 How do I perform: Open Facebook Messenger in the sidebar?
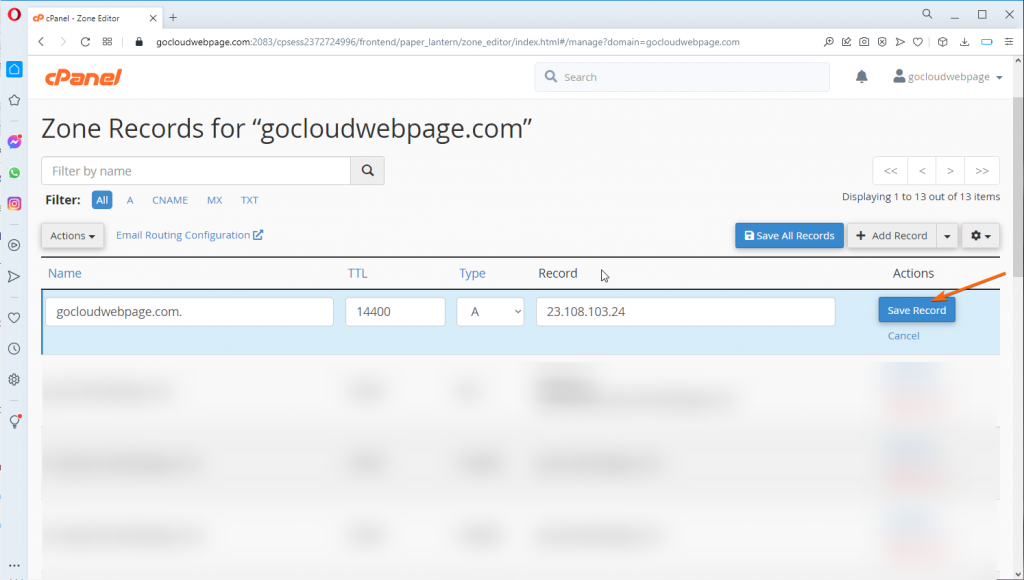pos(14,141)
